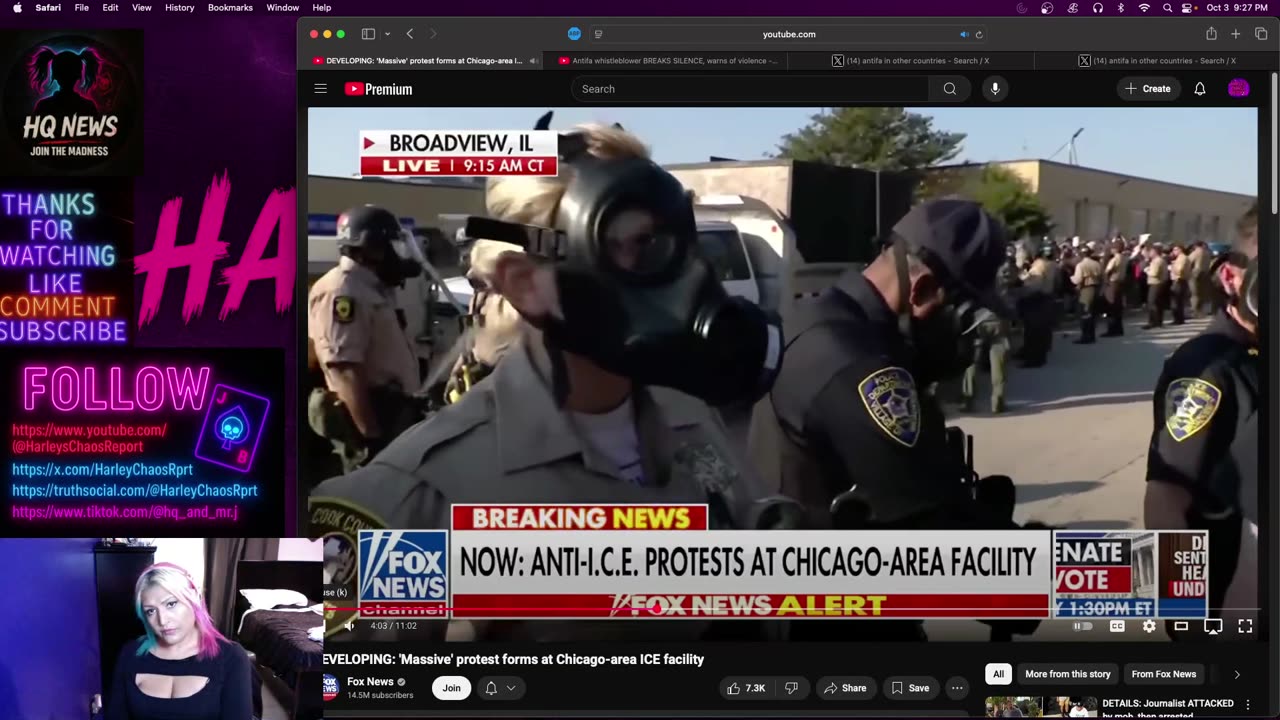Show Safari sidebar
The image size is (1280, 720).
click(368, 34)
